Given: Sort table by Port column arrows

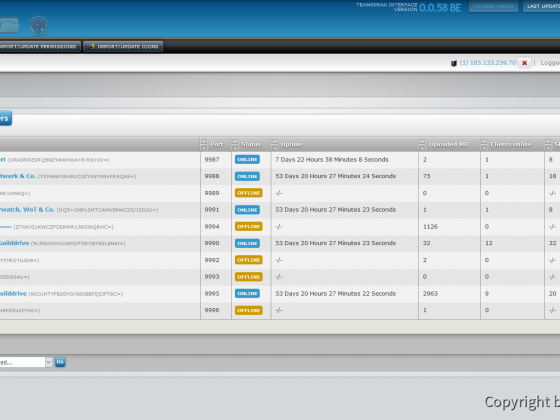Looking at the screenshot, I should click(204, 144).
